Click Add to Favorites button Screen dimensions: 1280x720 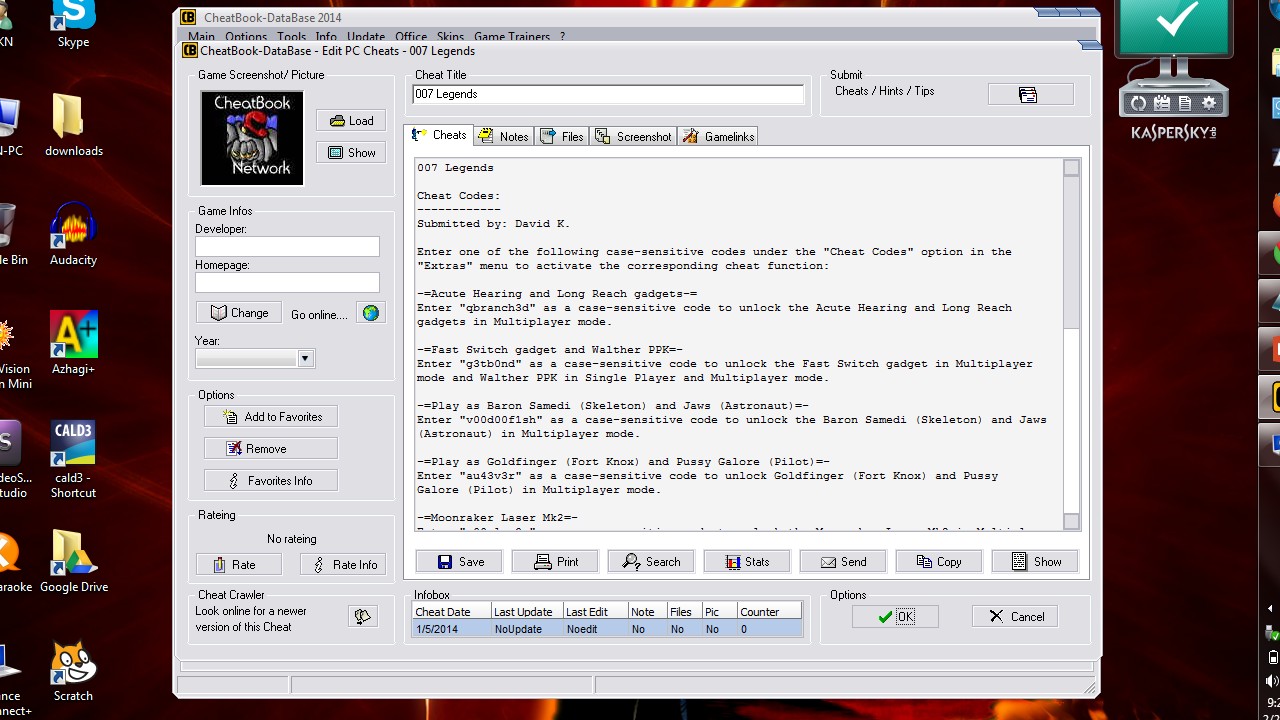pos(271,417)
